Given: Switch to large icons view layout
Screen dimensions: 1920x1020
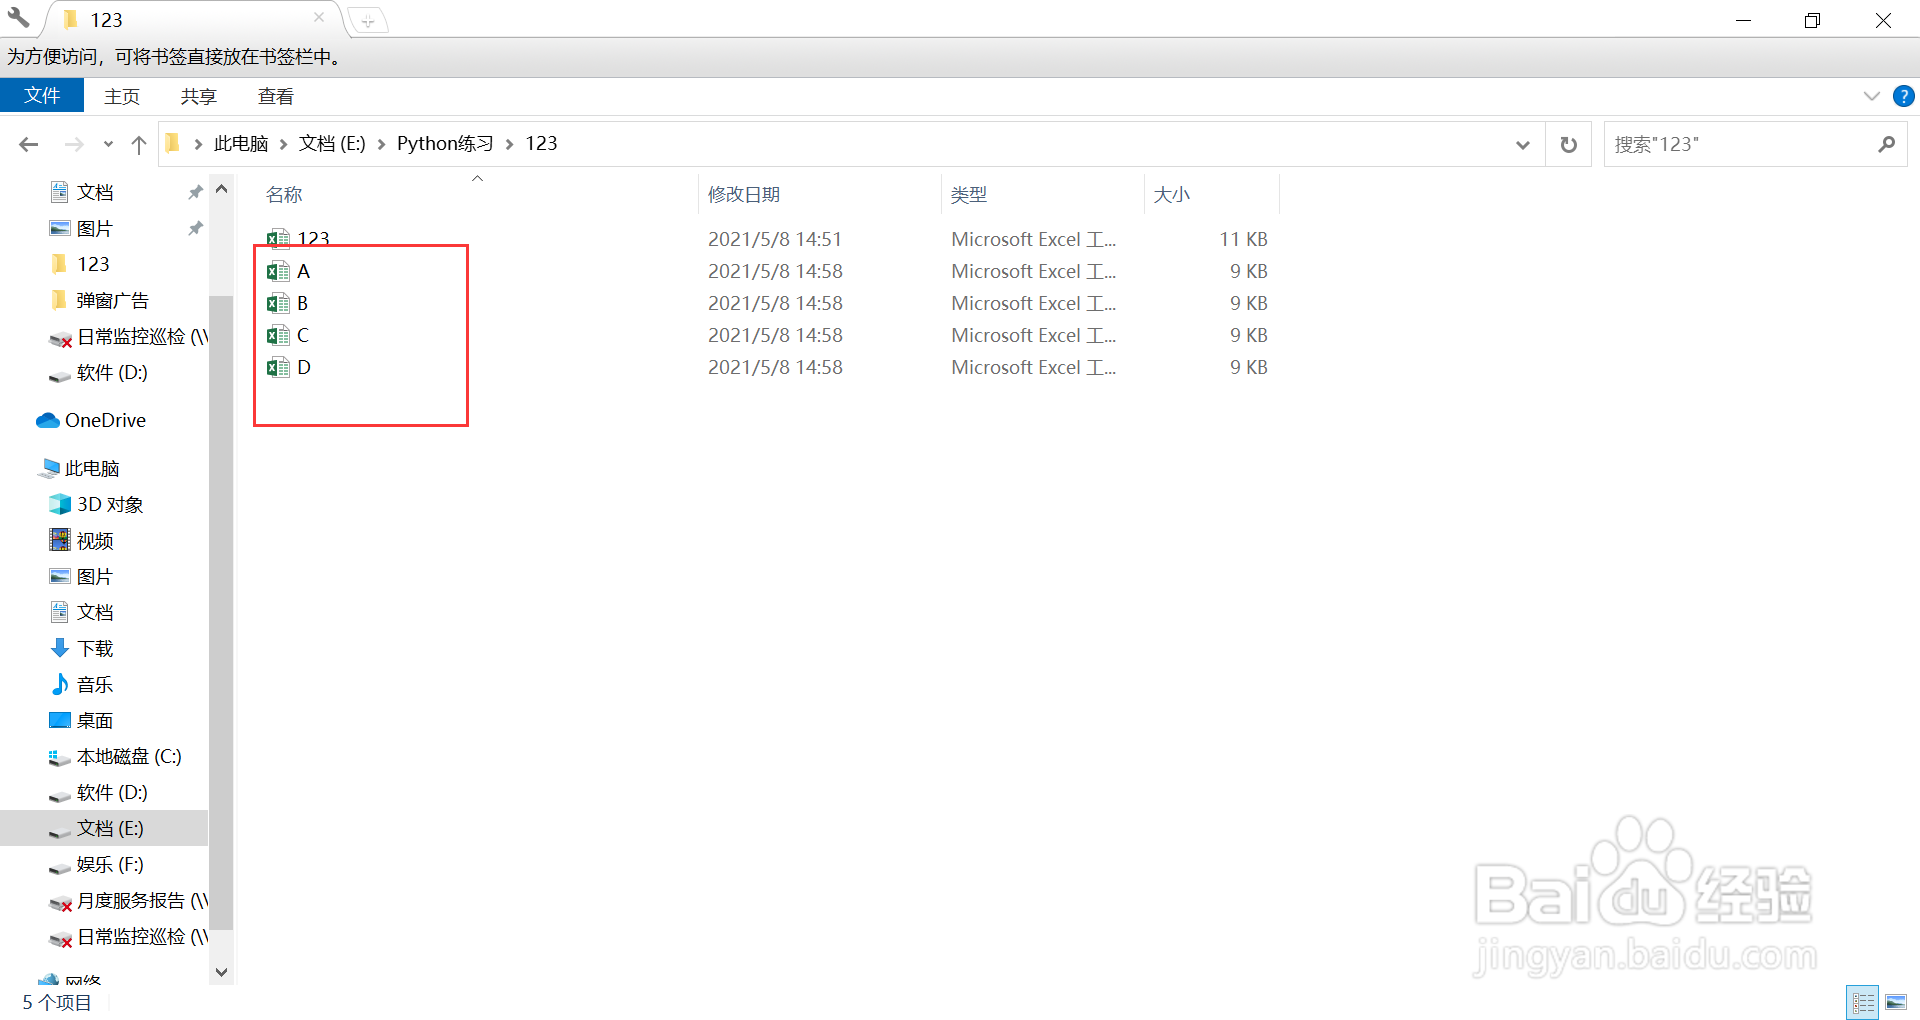Looking at the screenshot, I should pyautogui.click(x=1896, y=1003).
